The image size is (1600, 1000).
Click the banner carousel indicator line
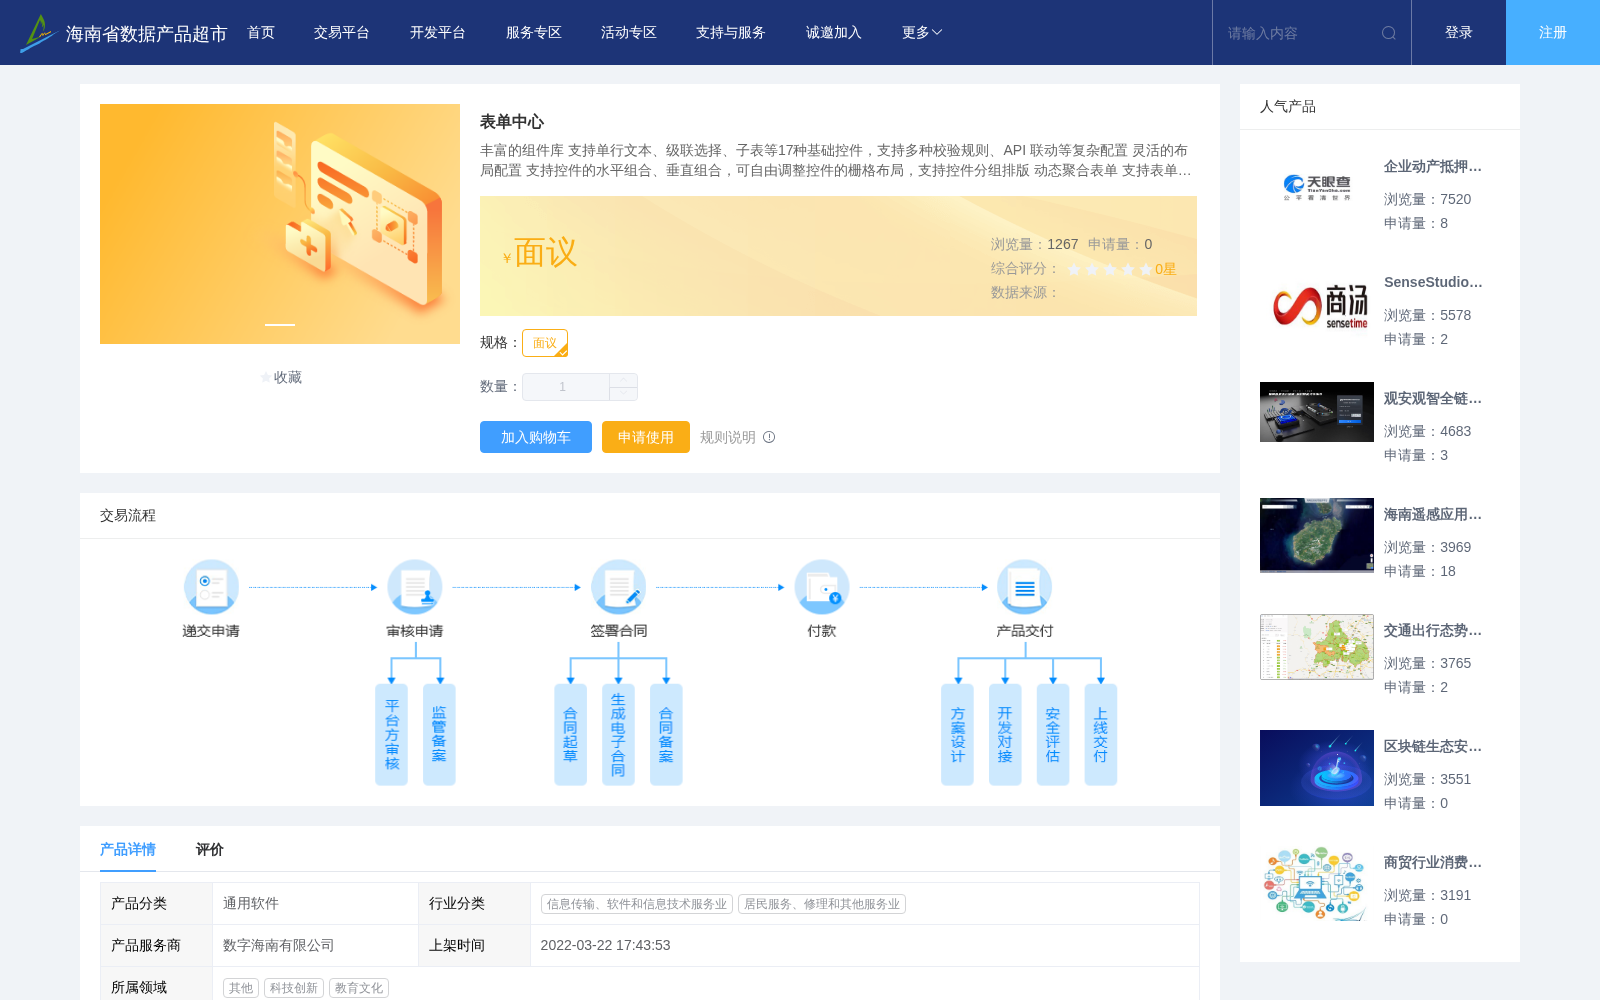[280, 325]
